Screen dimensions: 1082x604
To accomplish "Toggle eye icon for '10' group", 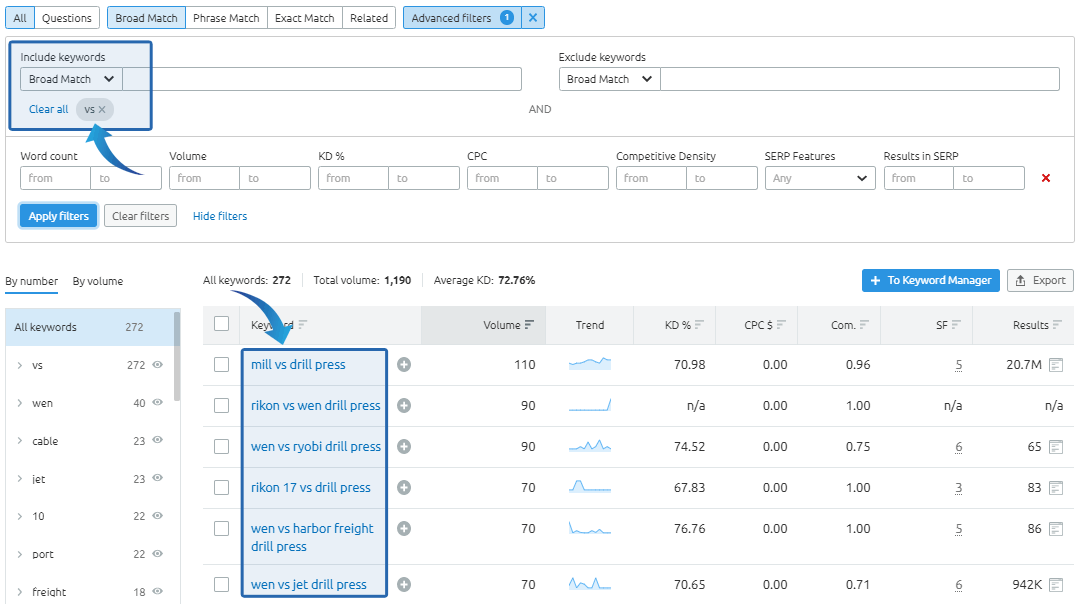I will coord(157,516).
